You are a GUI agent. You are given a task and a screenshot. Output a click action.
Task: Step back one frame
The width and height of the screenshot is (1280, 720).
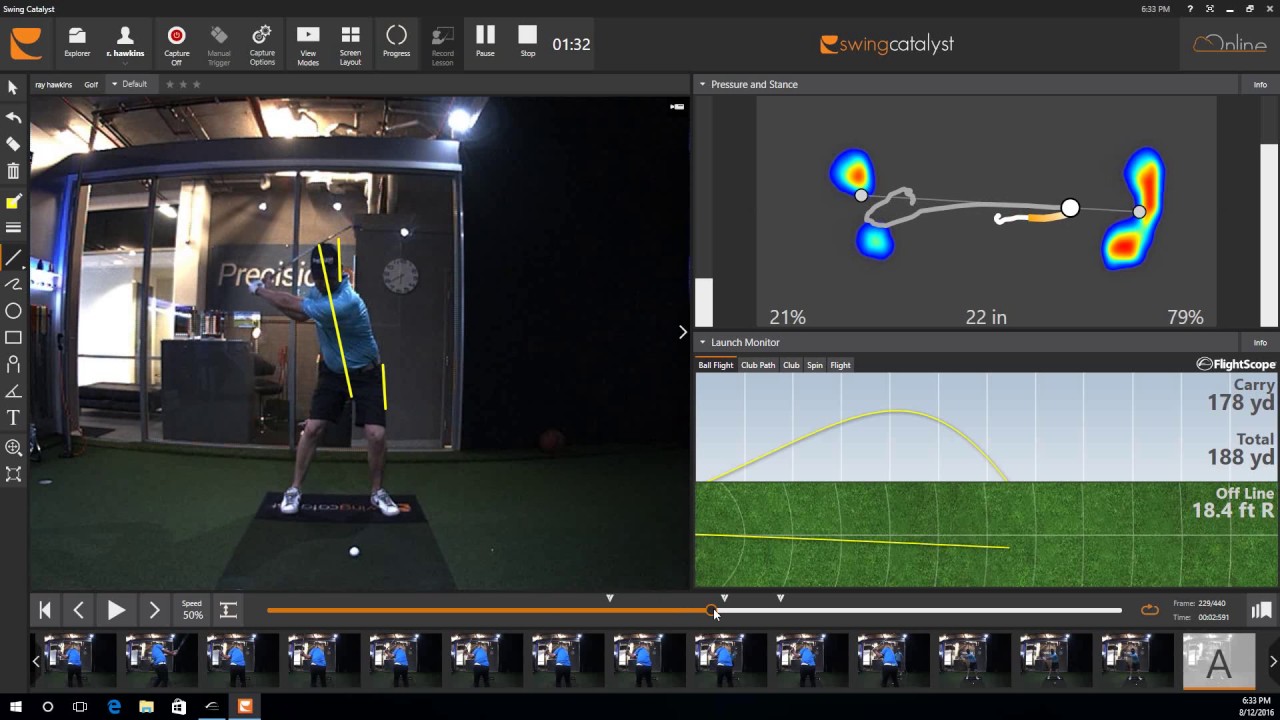[79, 610]
